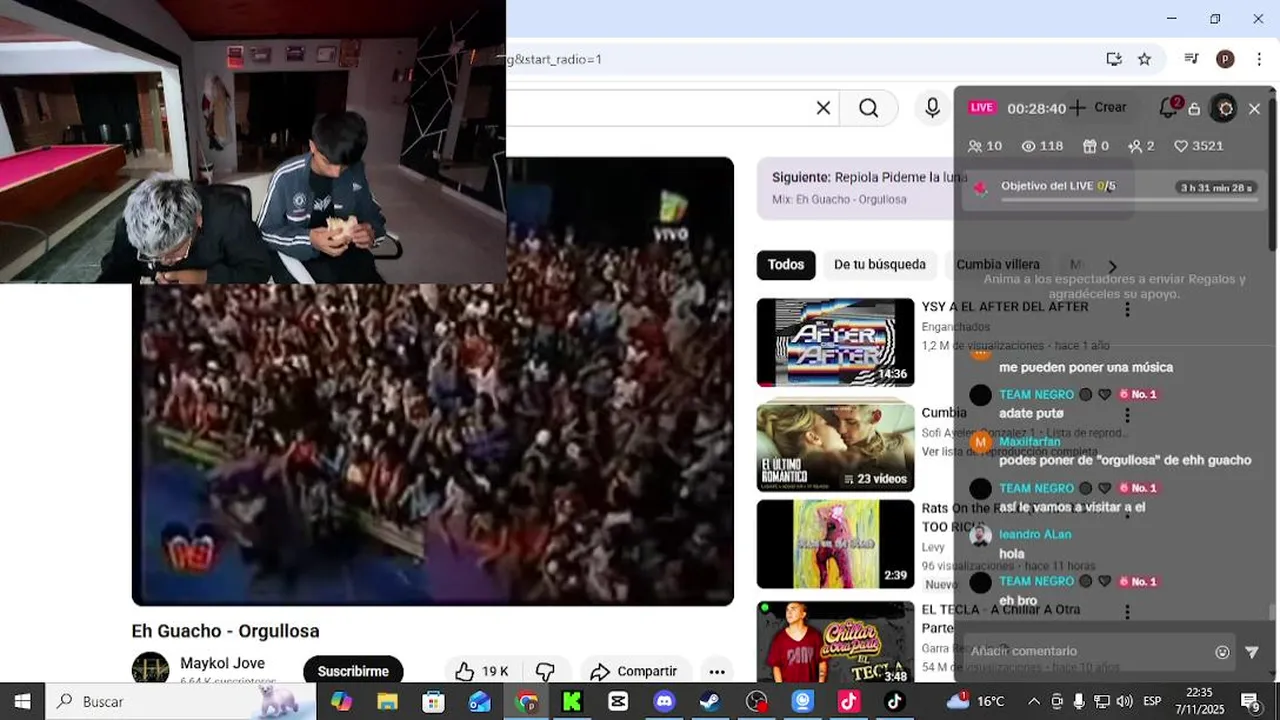Open Maykol Jove channel name
1280x720 pixels.
point(222,663)
